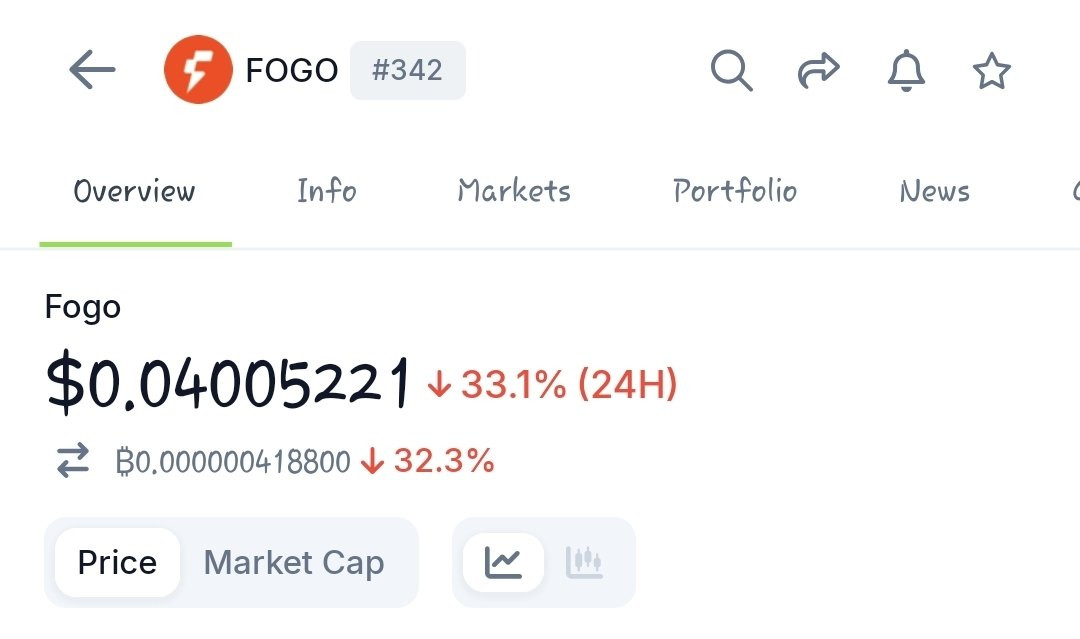Open the search magnifier icon

[731, 71]
